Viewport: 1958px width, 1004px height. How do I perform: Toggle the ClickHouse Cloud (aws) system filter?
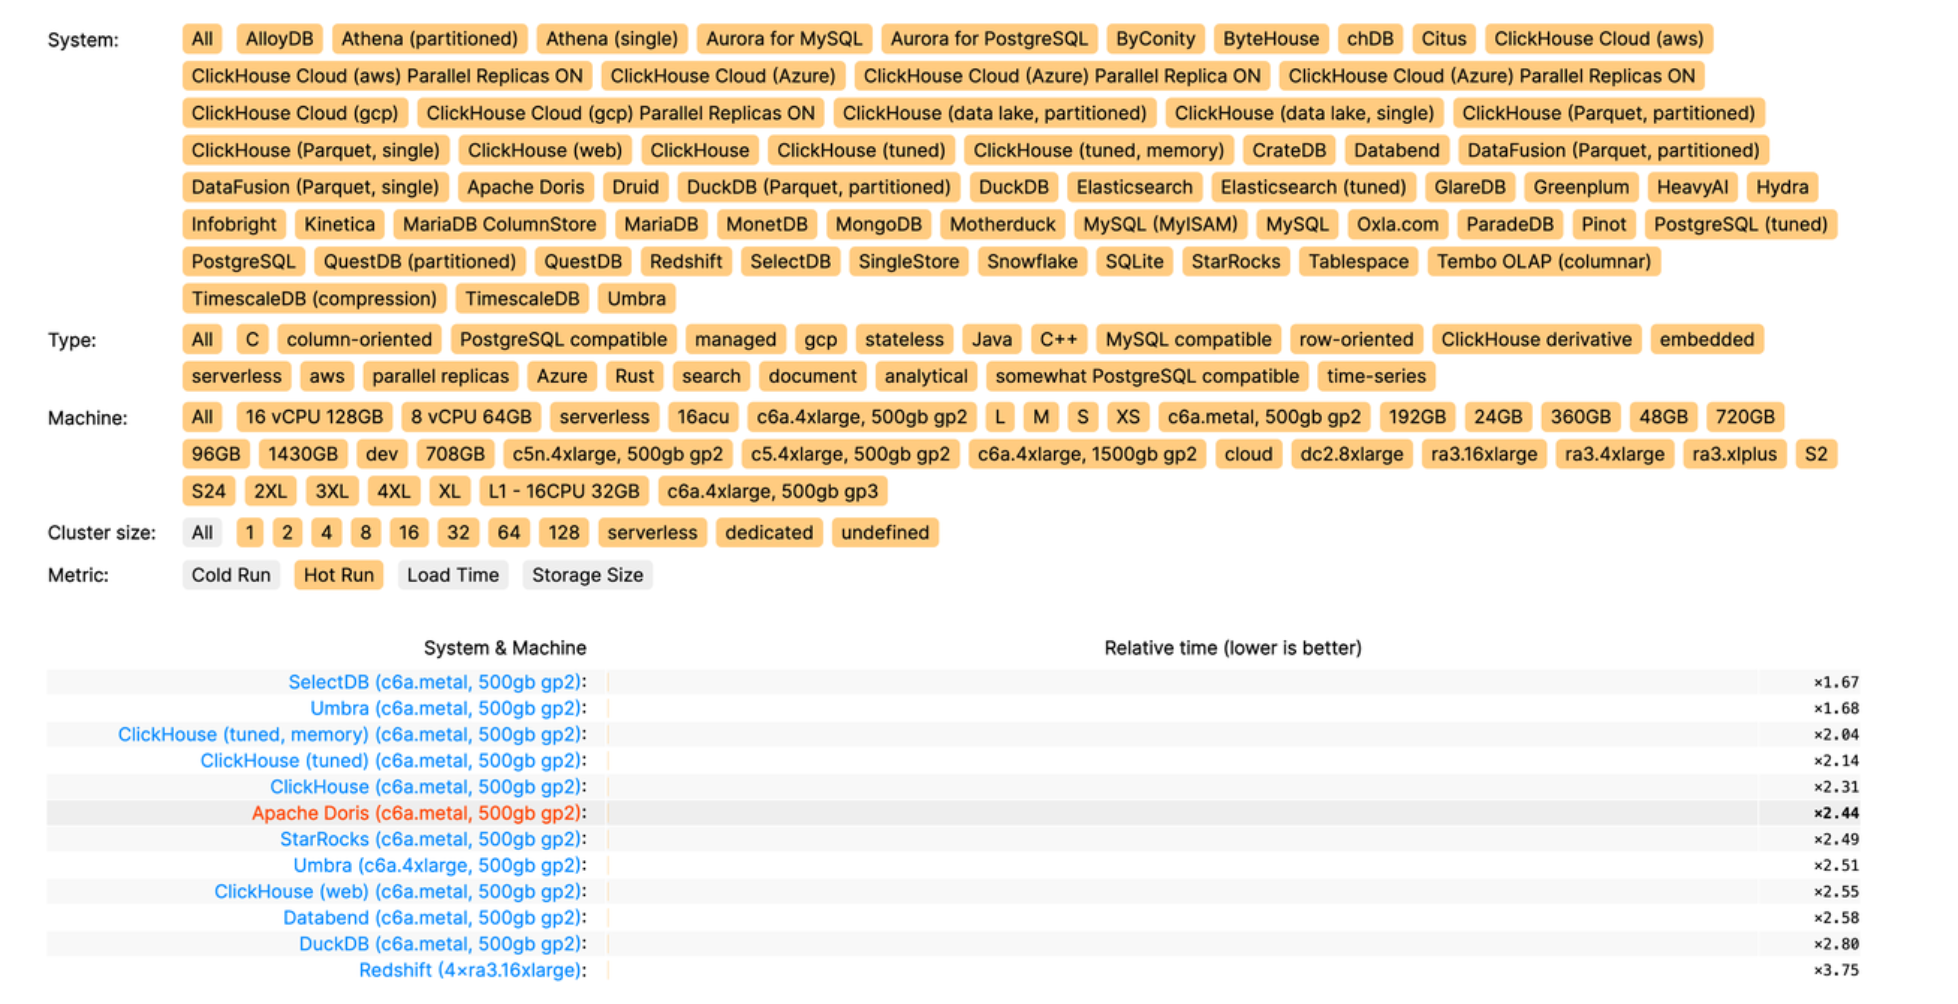click(1599, 39)
